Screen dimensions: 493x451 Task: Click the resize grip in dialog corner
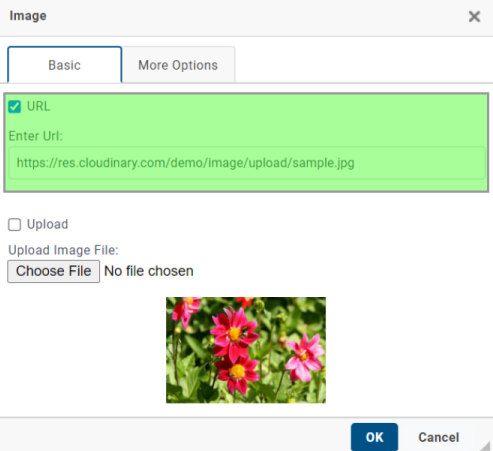[486, 445]
